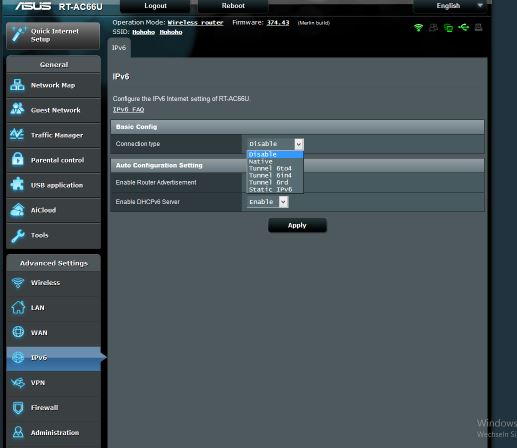Click the Connection type label
517x448 pixels.
point(138,144)
